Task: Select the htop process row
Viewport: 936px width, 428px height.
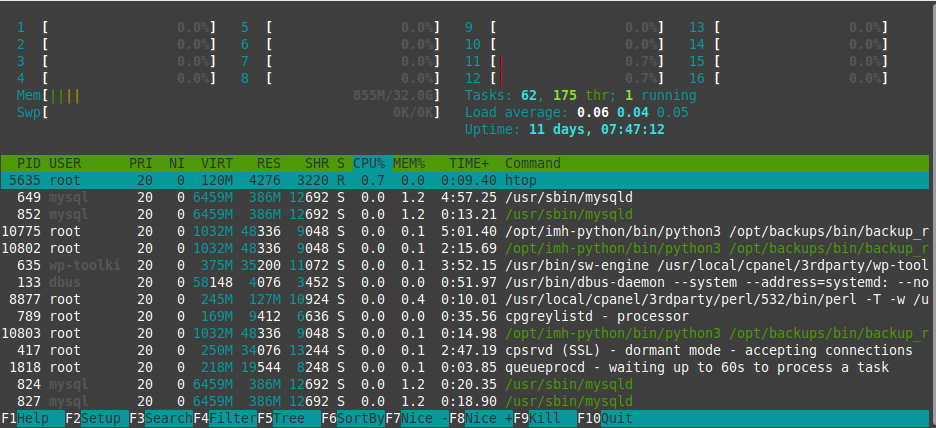Action: [x=465, y=180]
